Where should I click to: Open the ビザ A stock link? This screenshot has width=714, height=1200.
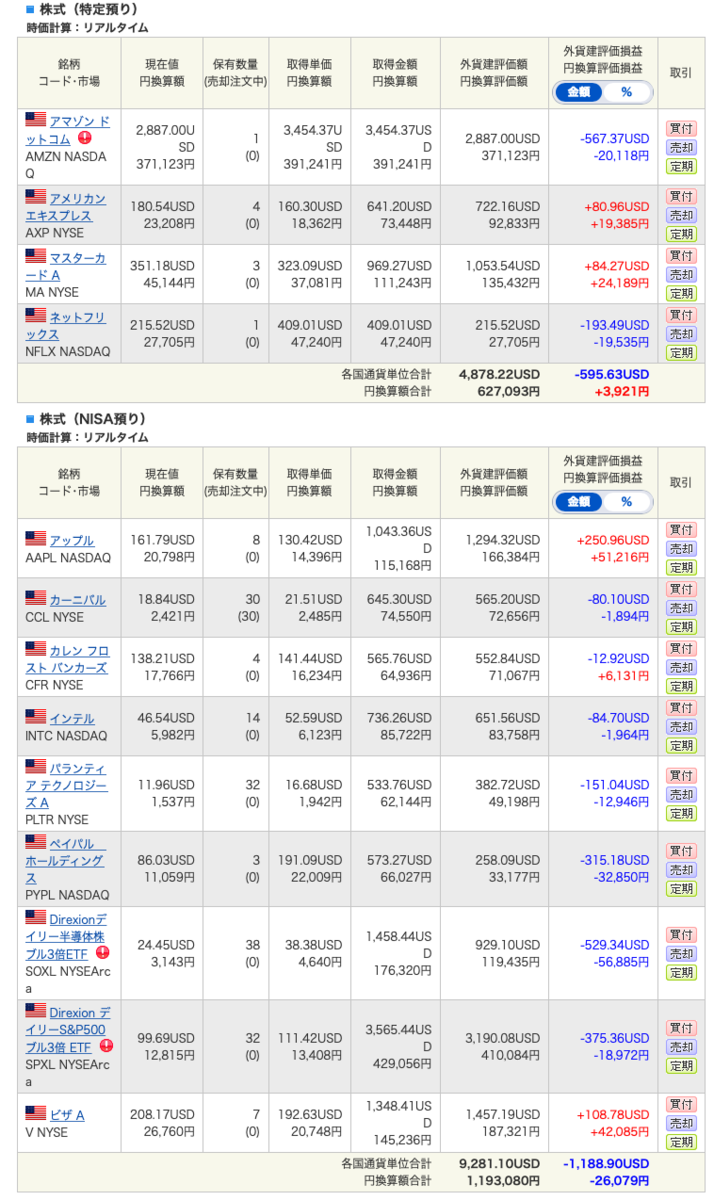coord(67,1114)
